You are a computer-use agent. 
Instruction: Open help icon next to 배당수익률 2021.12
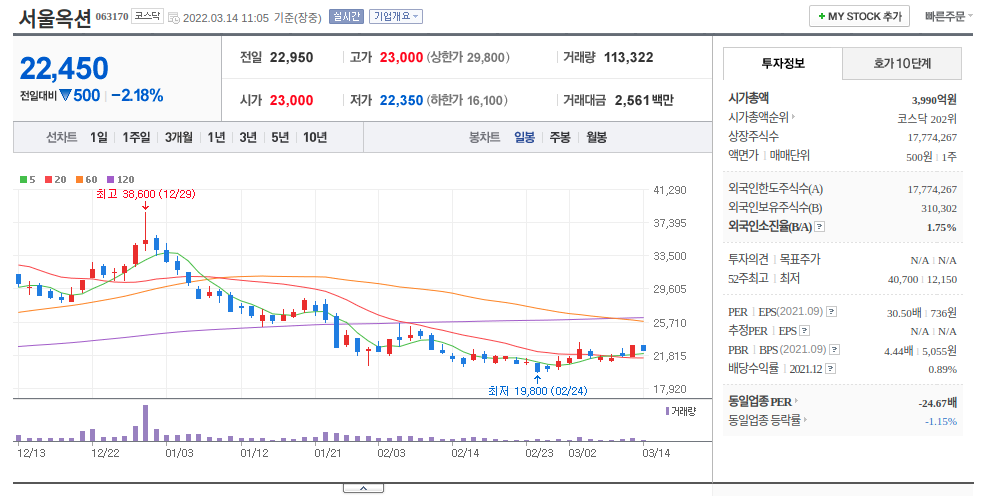(830, 369)
